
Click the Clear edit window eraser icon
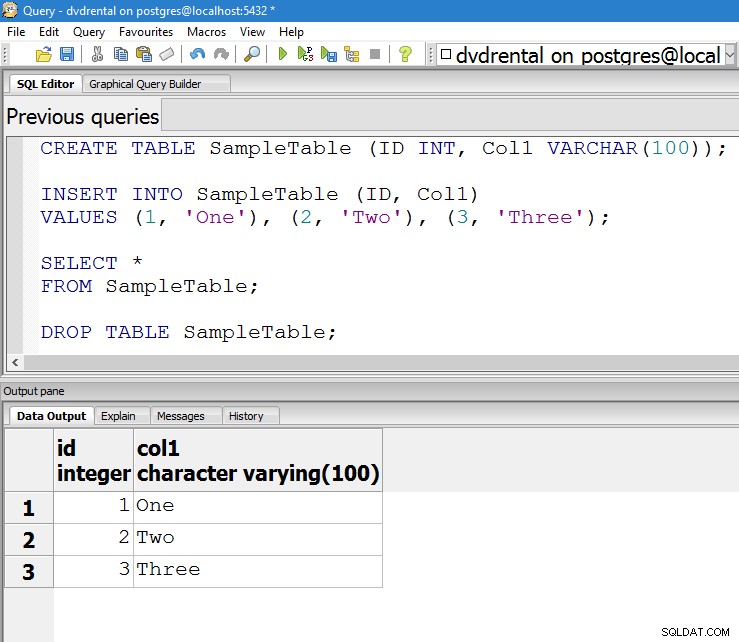(167, 55)
